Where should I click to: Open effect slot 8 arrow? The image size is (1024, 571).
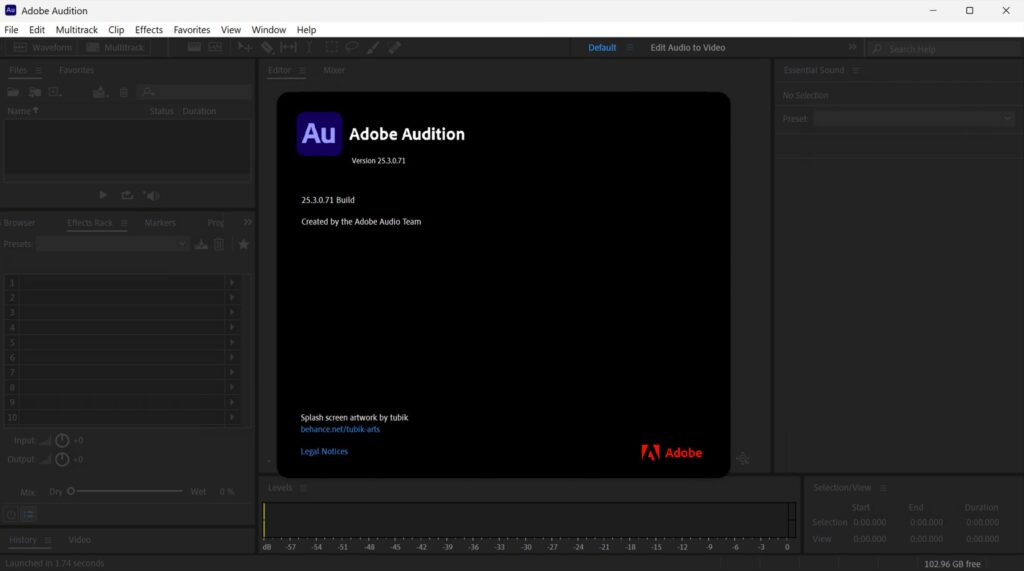[232, 387]
